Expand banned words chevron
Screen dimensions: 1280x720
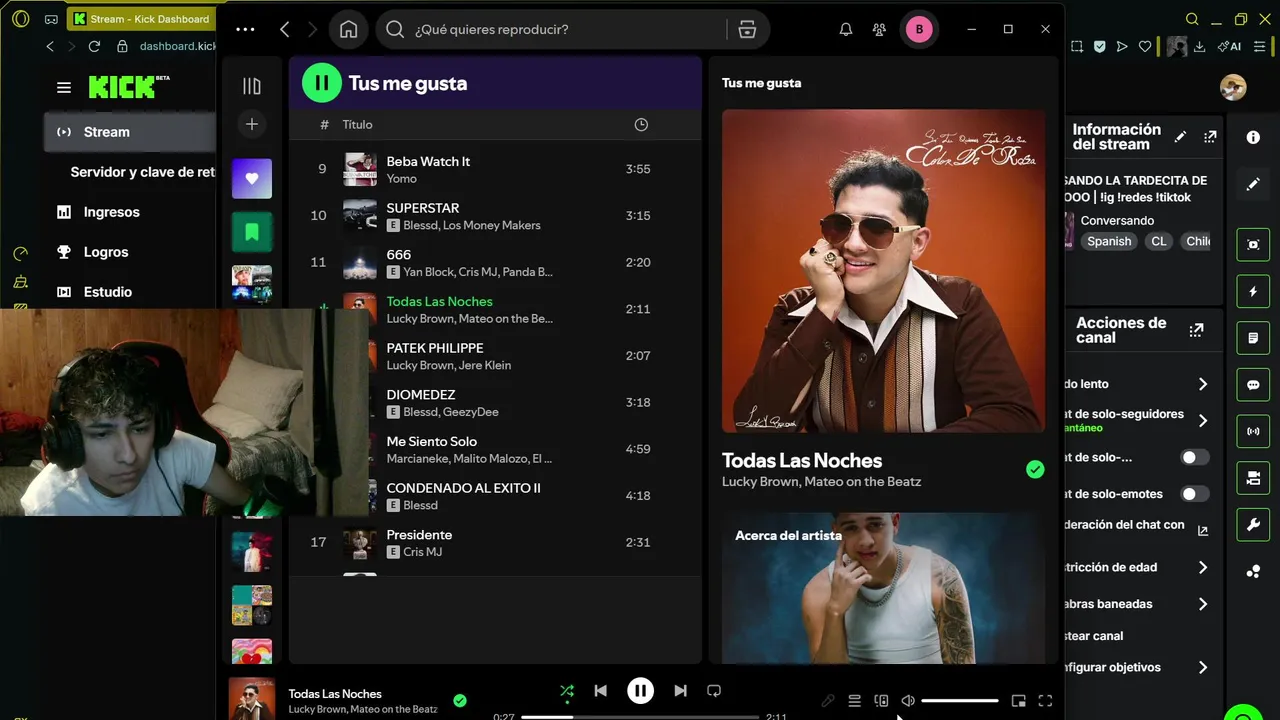click(x=1203, y=604)
